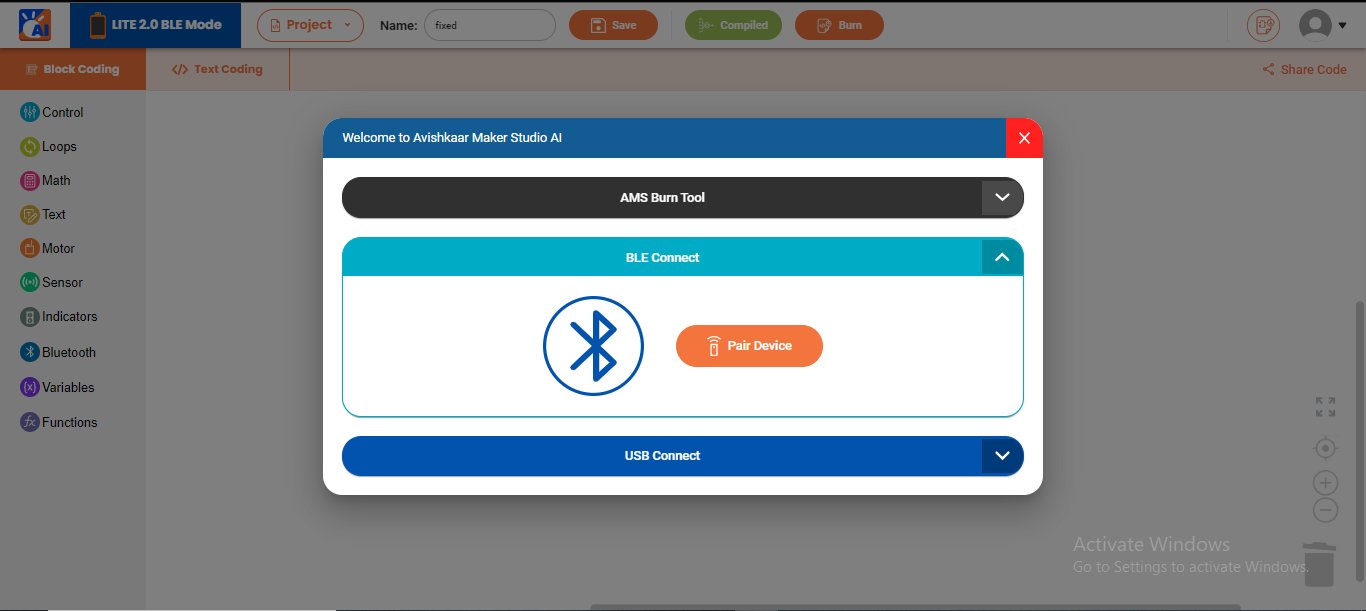Viewport: 1366px width, 611px height.
Task: Click the Avishkaar AI logo icon
Action: click(35, 25)
